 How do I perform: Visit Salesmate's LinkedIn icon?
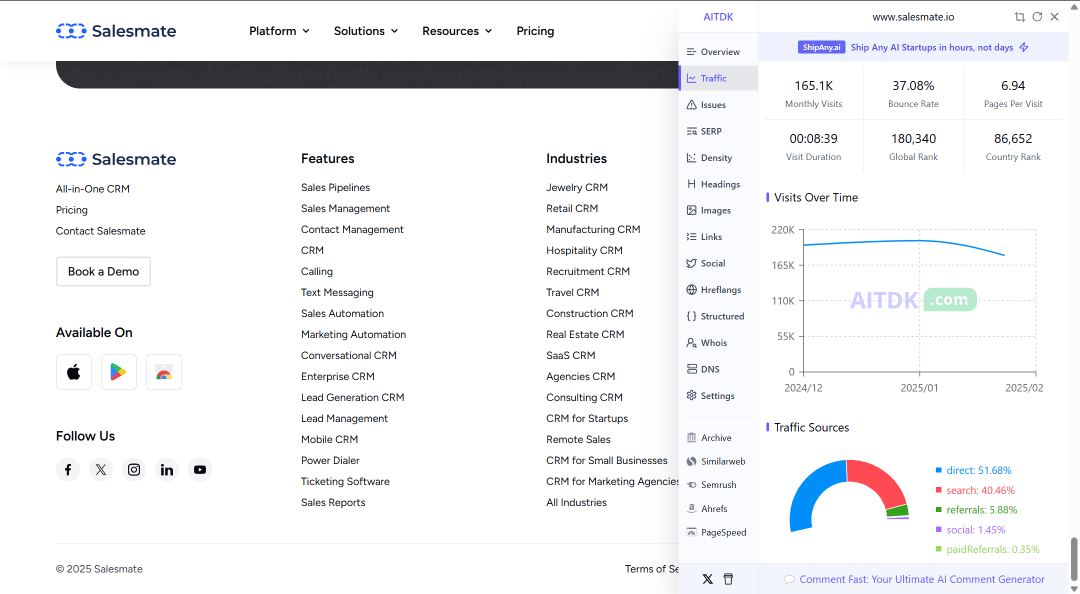point(167,469)
